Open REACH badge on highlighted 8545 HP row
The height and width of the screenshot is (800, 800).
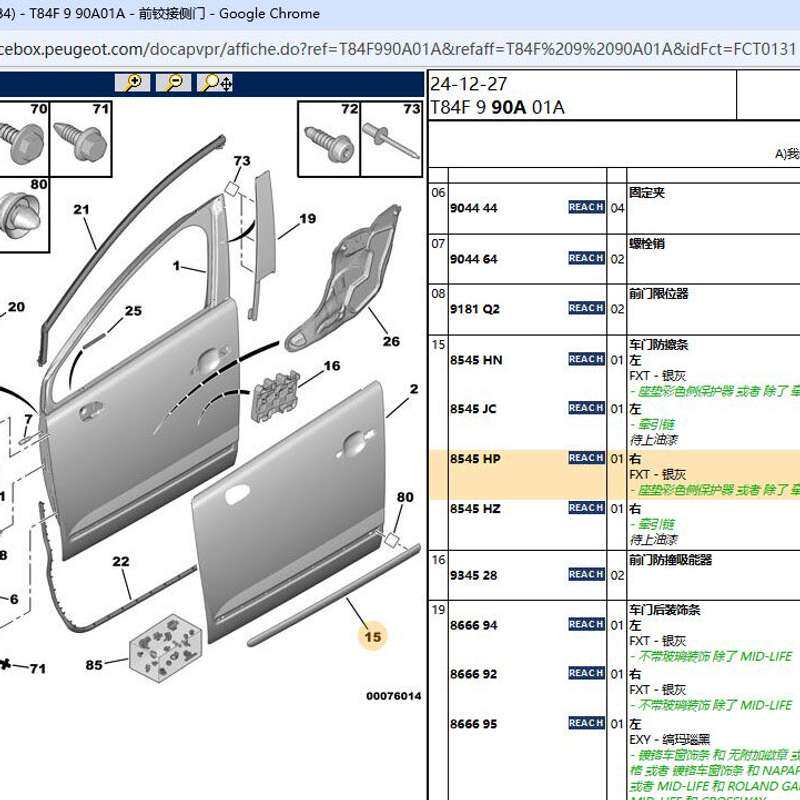(586, 458)
